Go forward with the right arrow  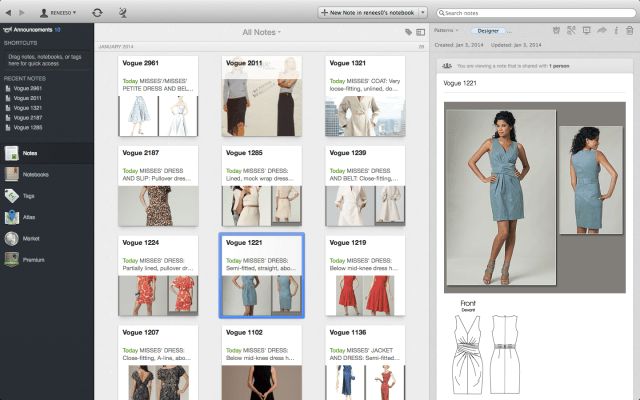point(22,13)
